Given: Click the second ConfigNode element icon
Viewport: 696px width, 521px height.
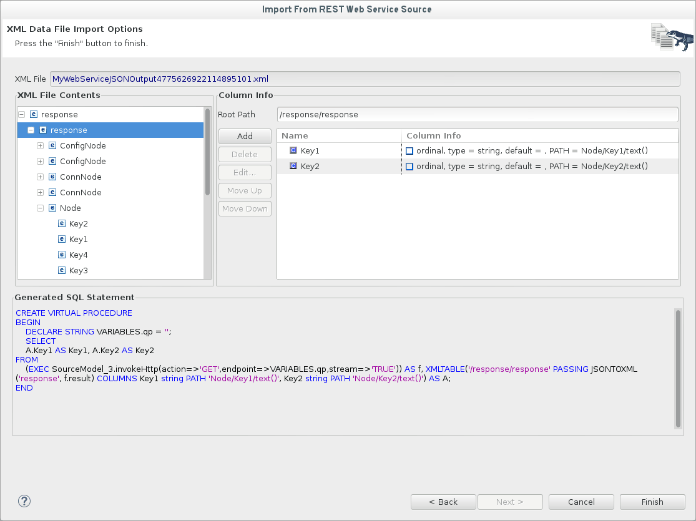Looking at the screenshot, I should [x=52, y=161].
